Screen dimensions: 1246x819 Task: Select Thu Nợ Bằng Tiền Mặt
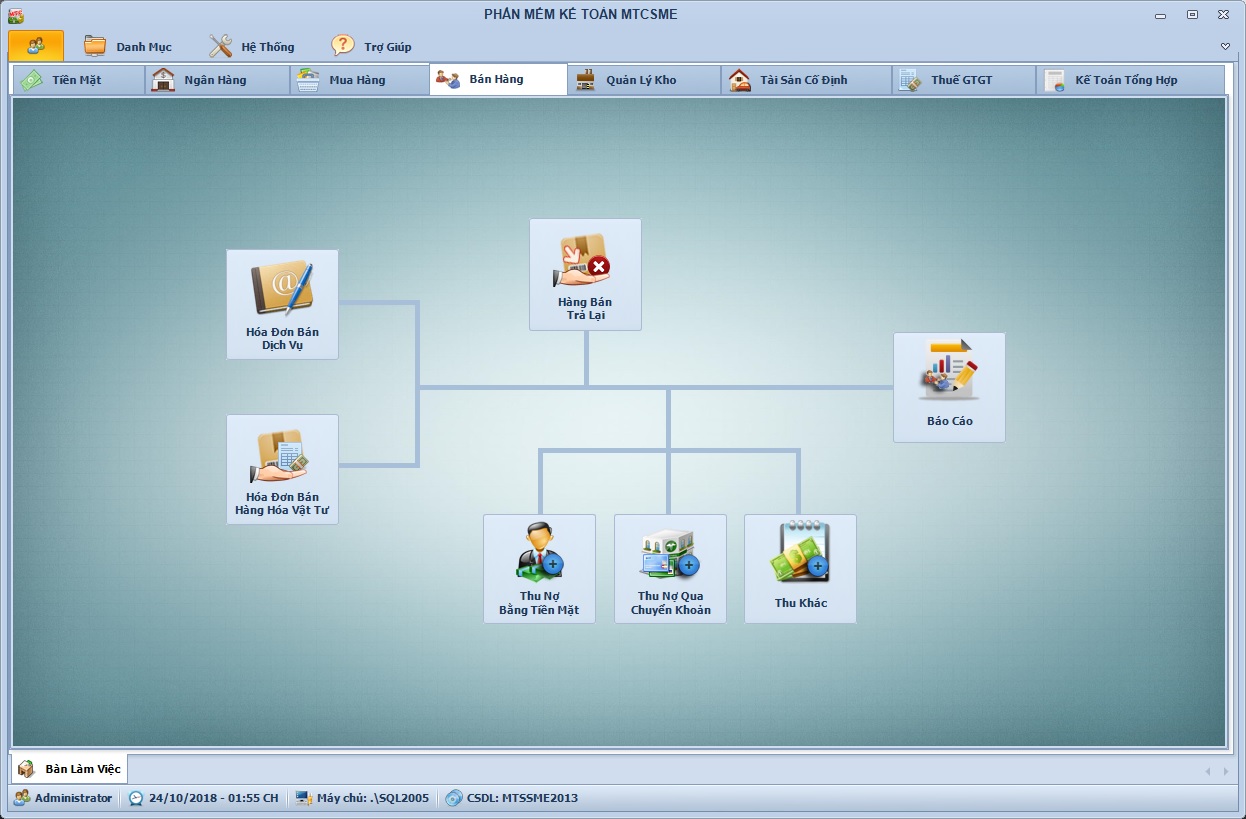point(539,568)
